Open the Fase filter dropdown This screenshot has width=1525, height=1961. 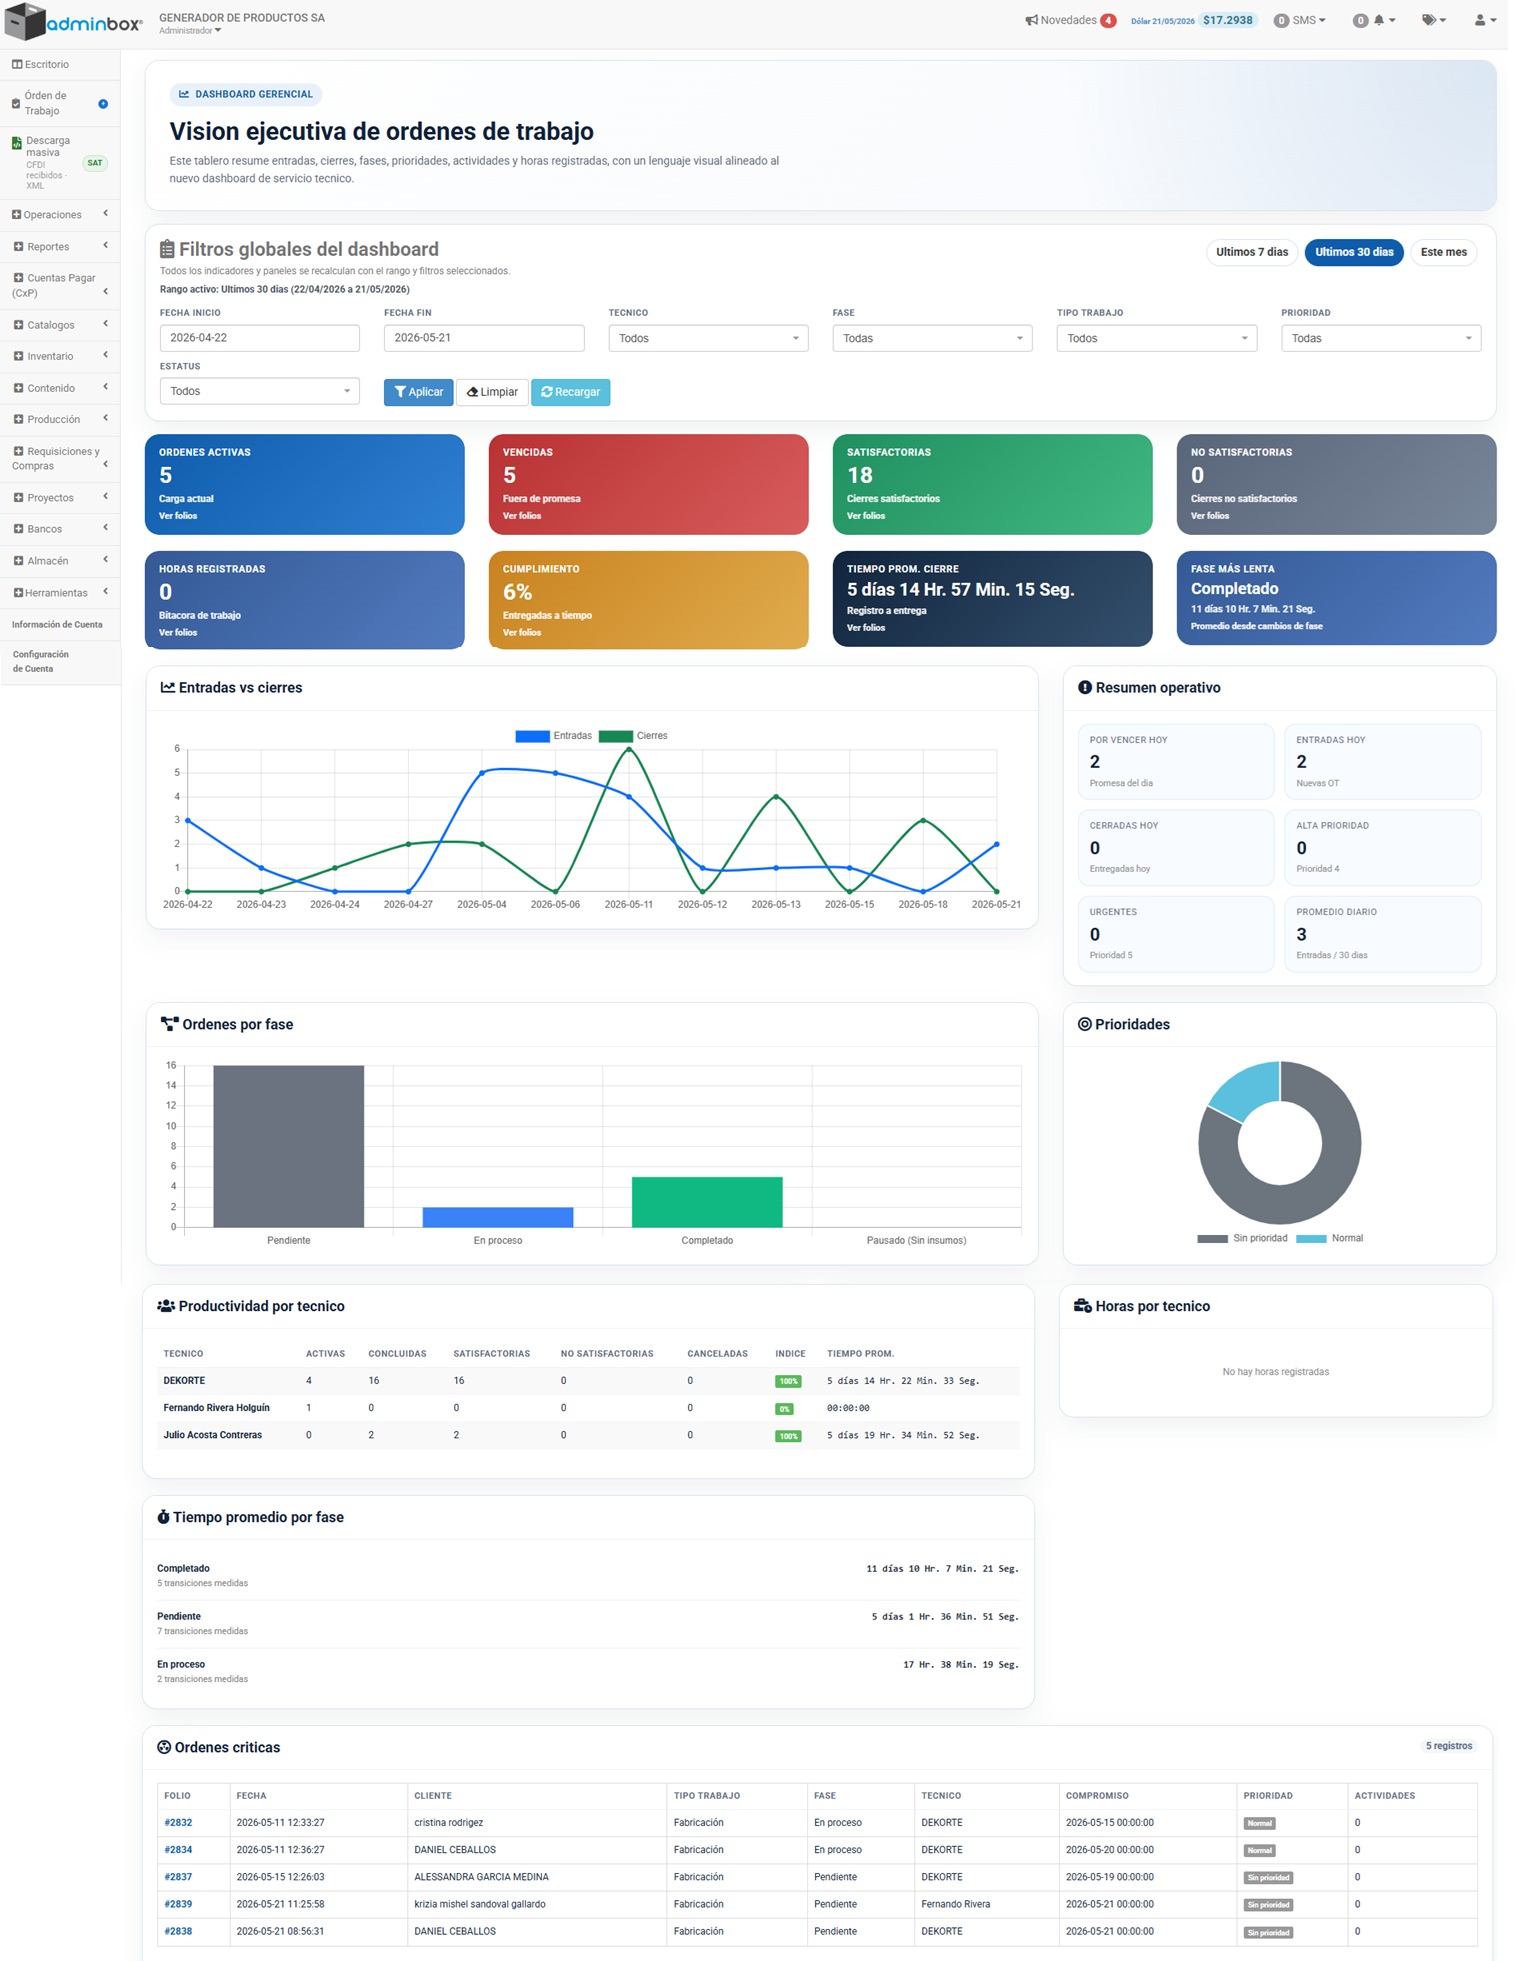coord(932,338)
